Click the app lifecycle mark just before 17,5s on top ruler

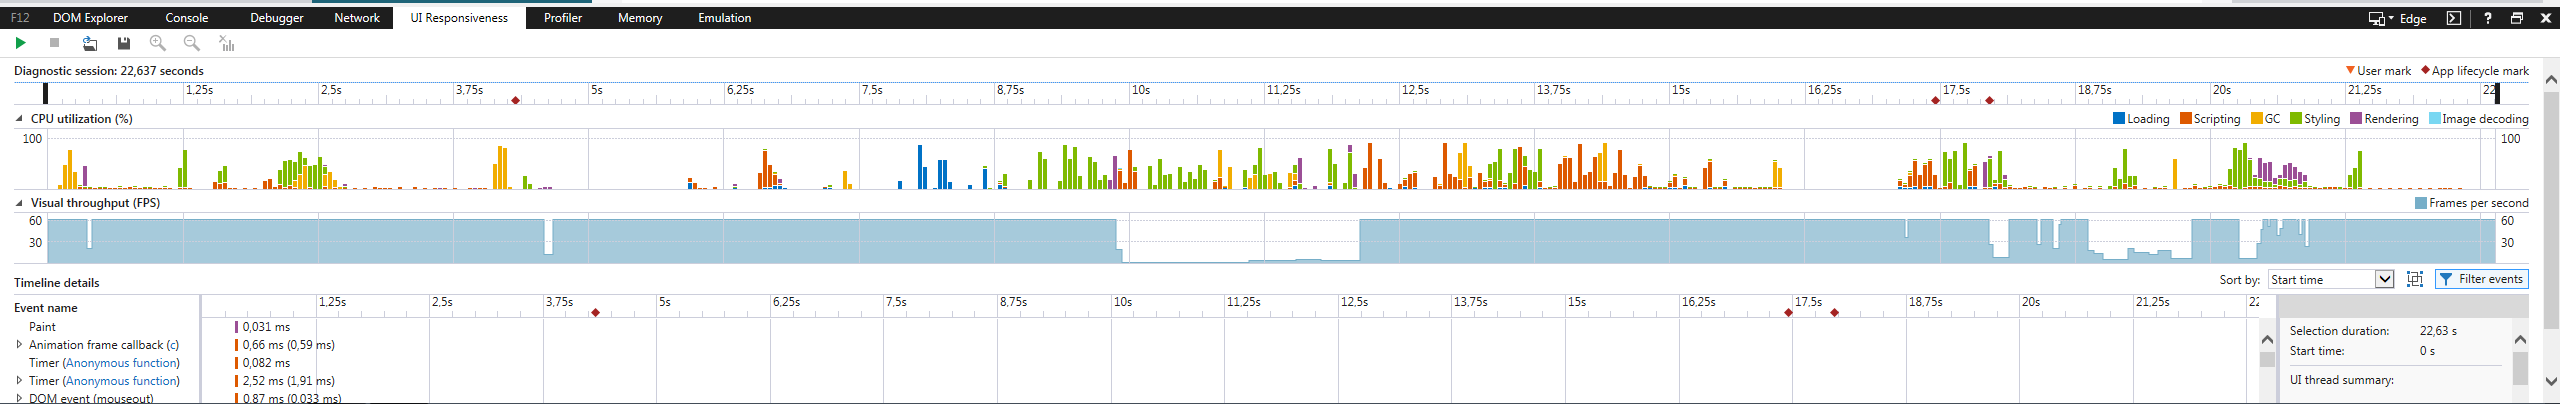(1936, 100)
